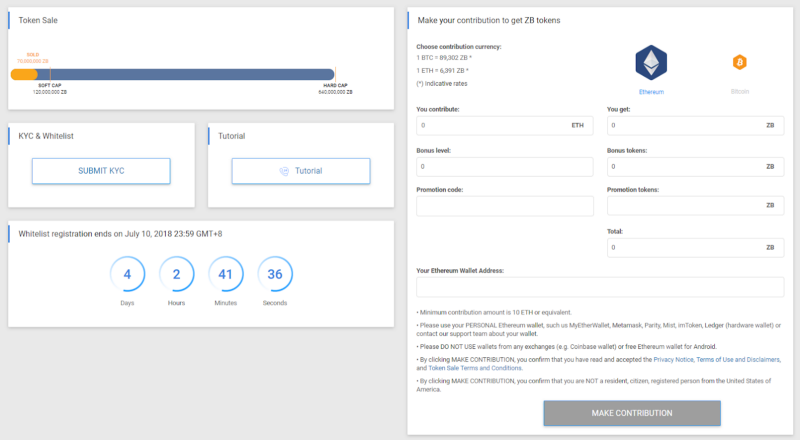Click the 'Choose contribution currency:' label
The image size is (800, 440).
[x=459, y=46]
